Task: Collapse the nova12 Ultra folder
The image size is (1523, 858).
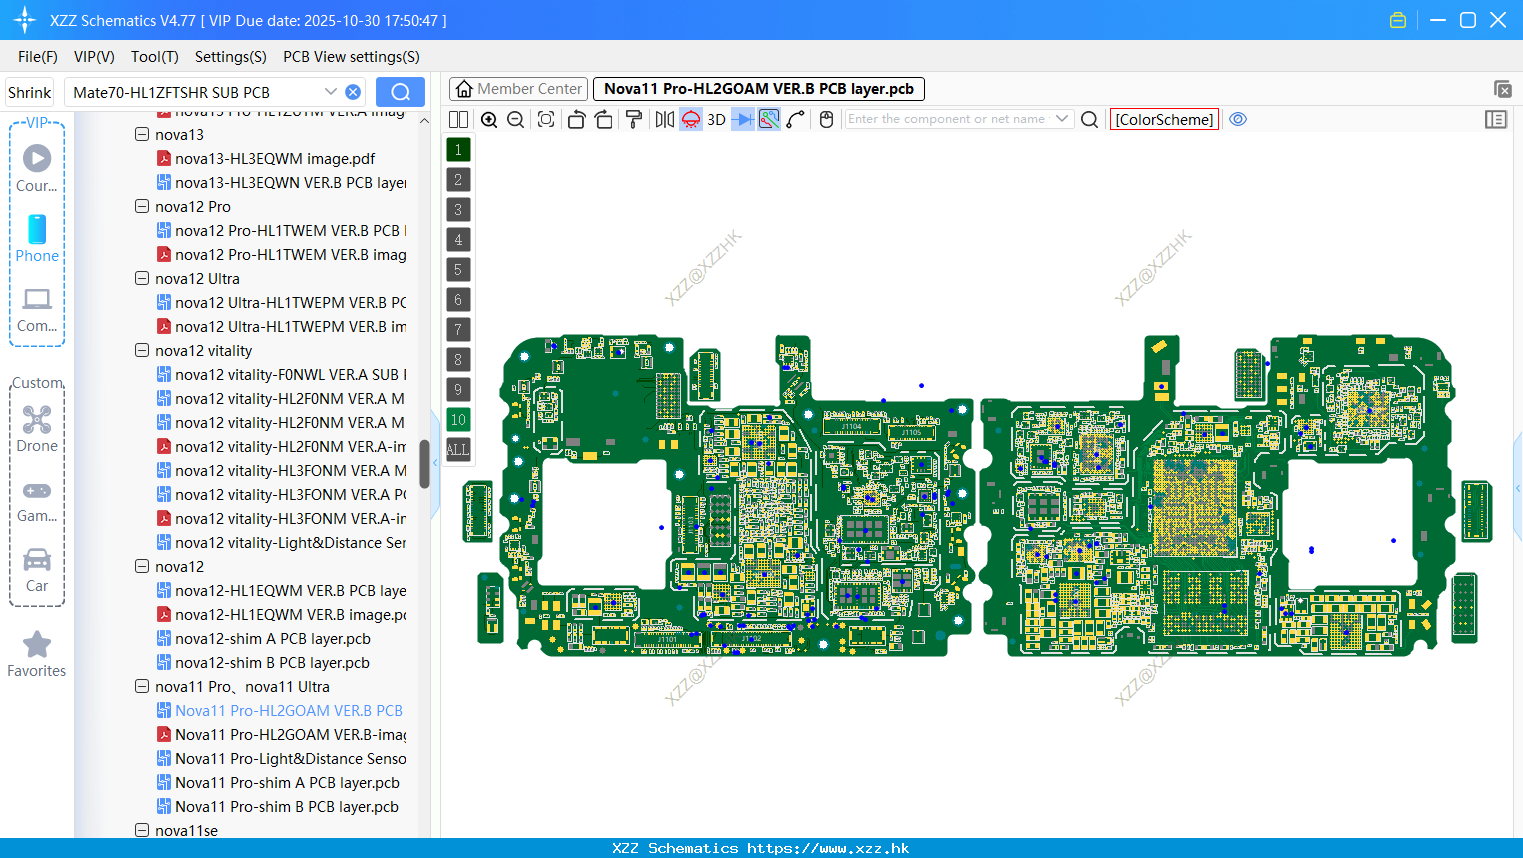Action: pyautogui.click(x=142, y=278)
